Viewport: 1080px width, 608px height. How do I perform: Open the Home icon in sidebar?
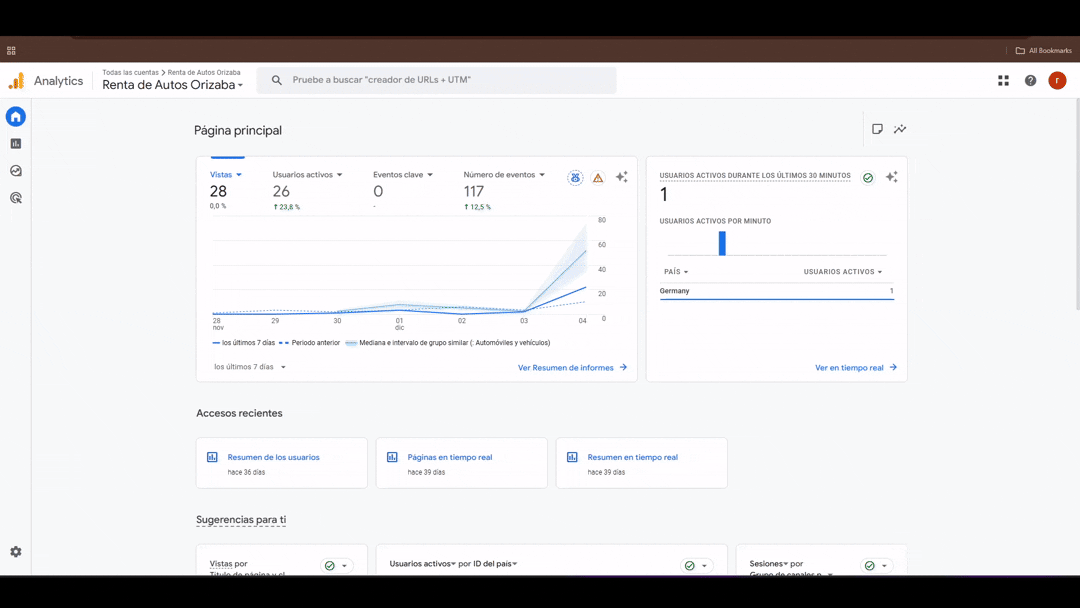tap(16, 117)
